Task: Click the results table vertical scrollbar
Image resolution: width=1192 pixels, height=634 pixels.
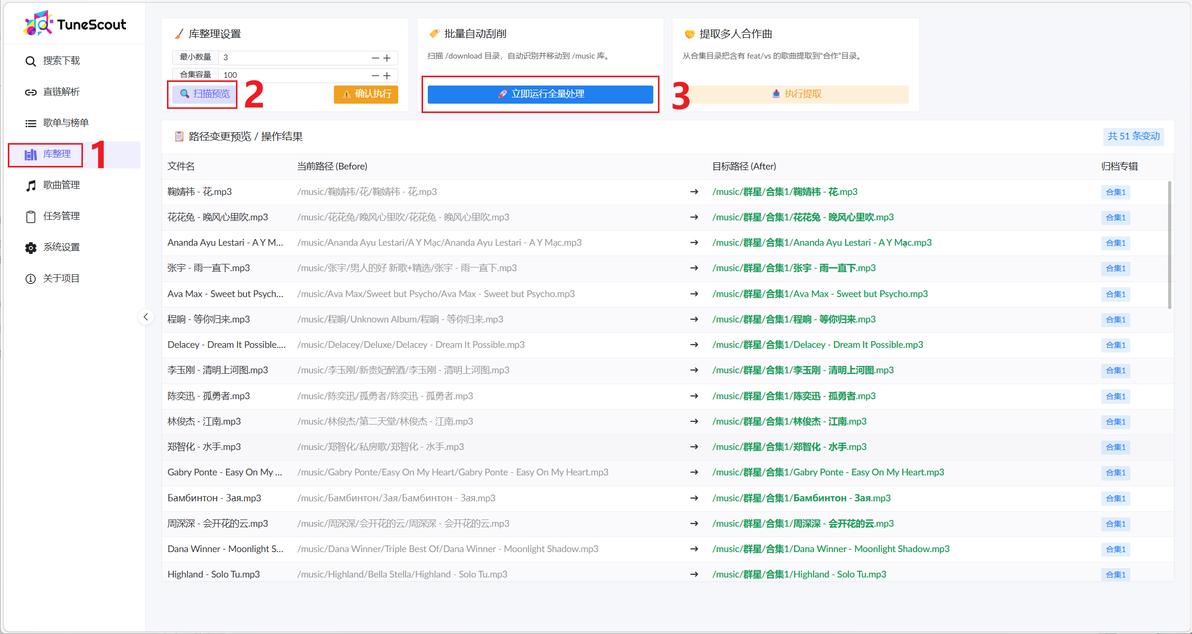Action: click(x=1170, y=245)
